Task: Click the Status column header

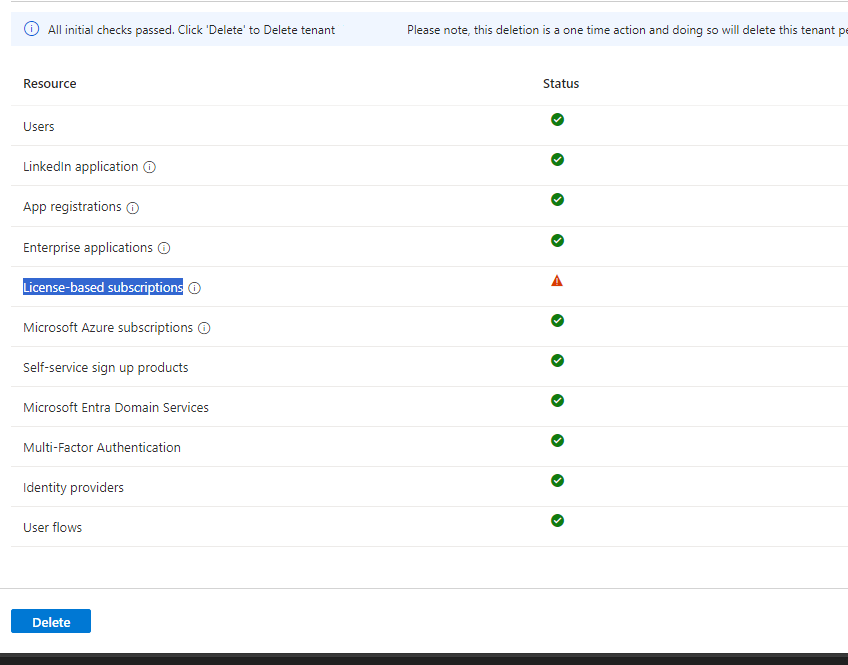Action: tap(560, 83)
